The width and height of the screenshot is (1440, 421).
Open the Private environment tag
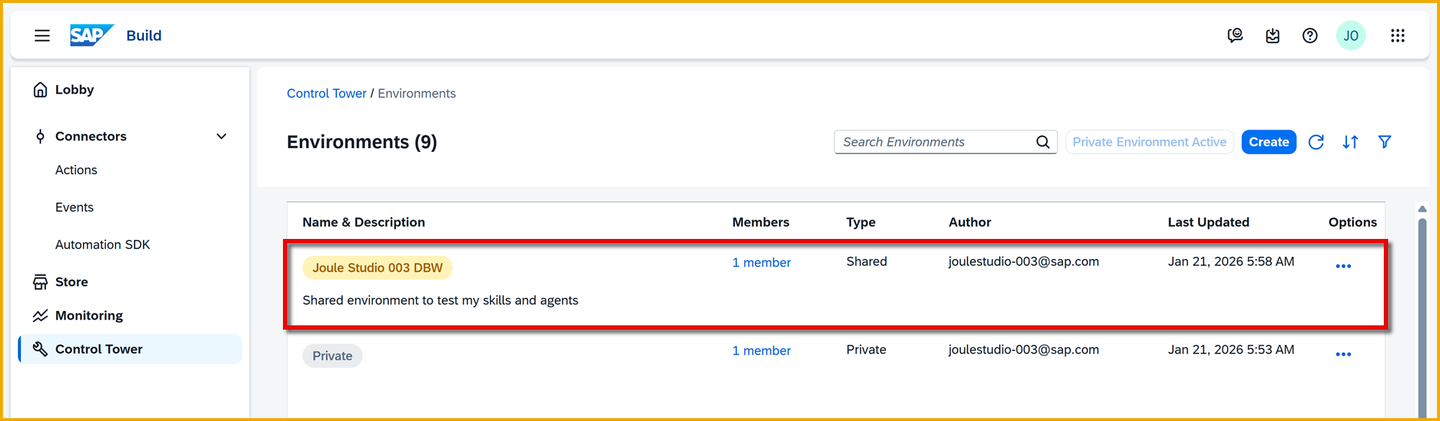point(333,356)
